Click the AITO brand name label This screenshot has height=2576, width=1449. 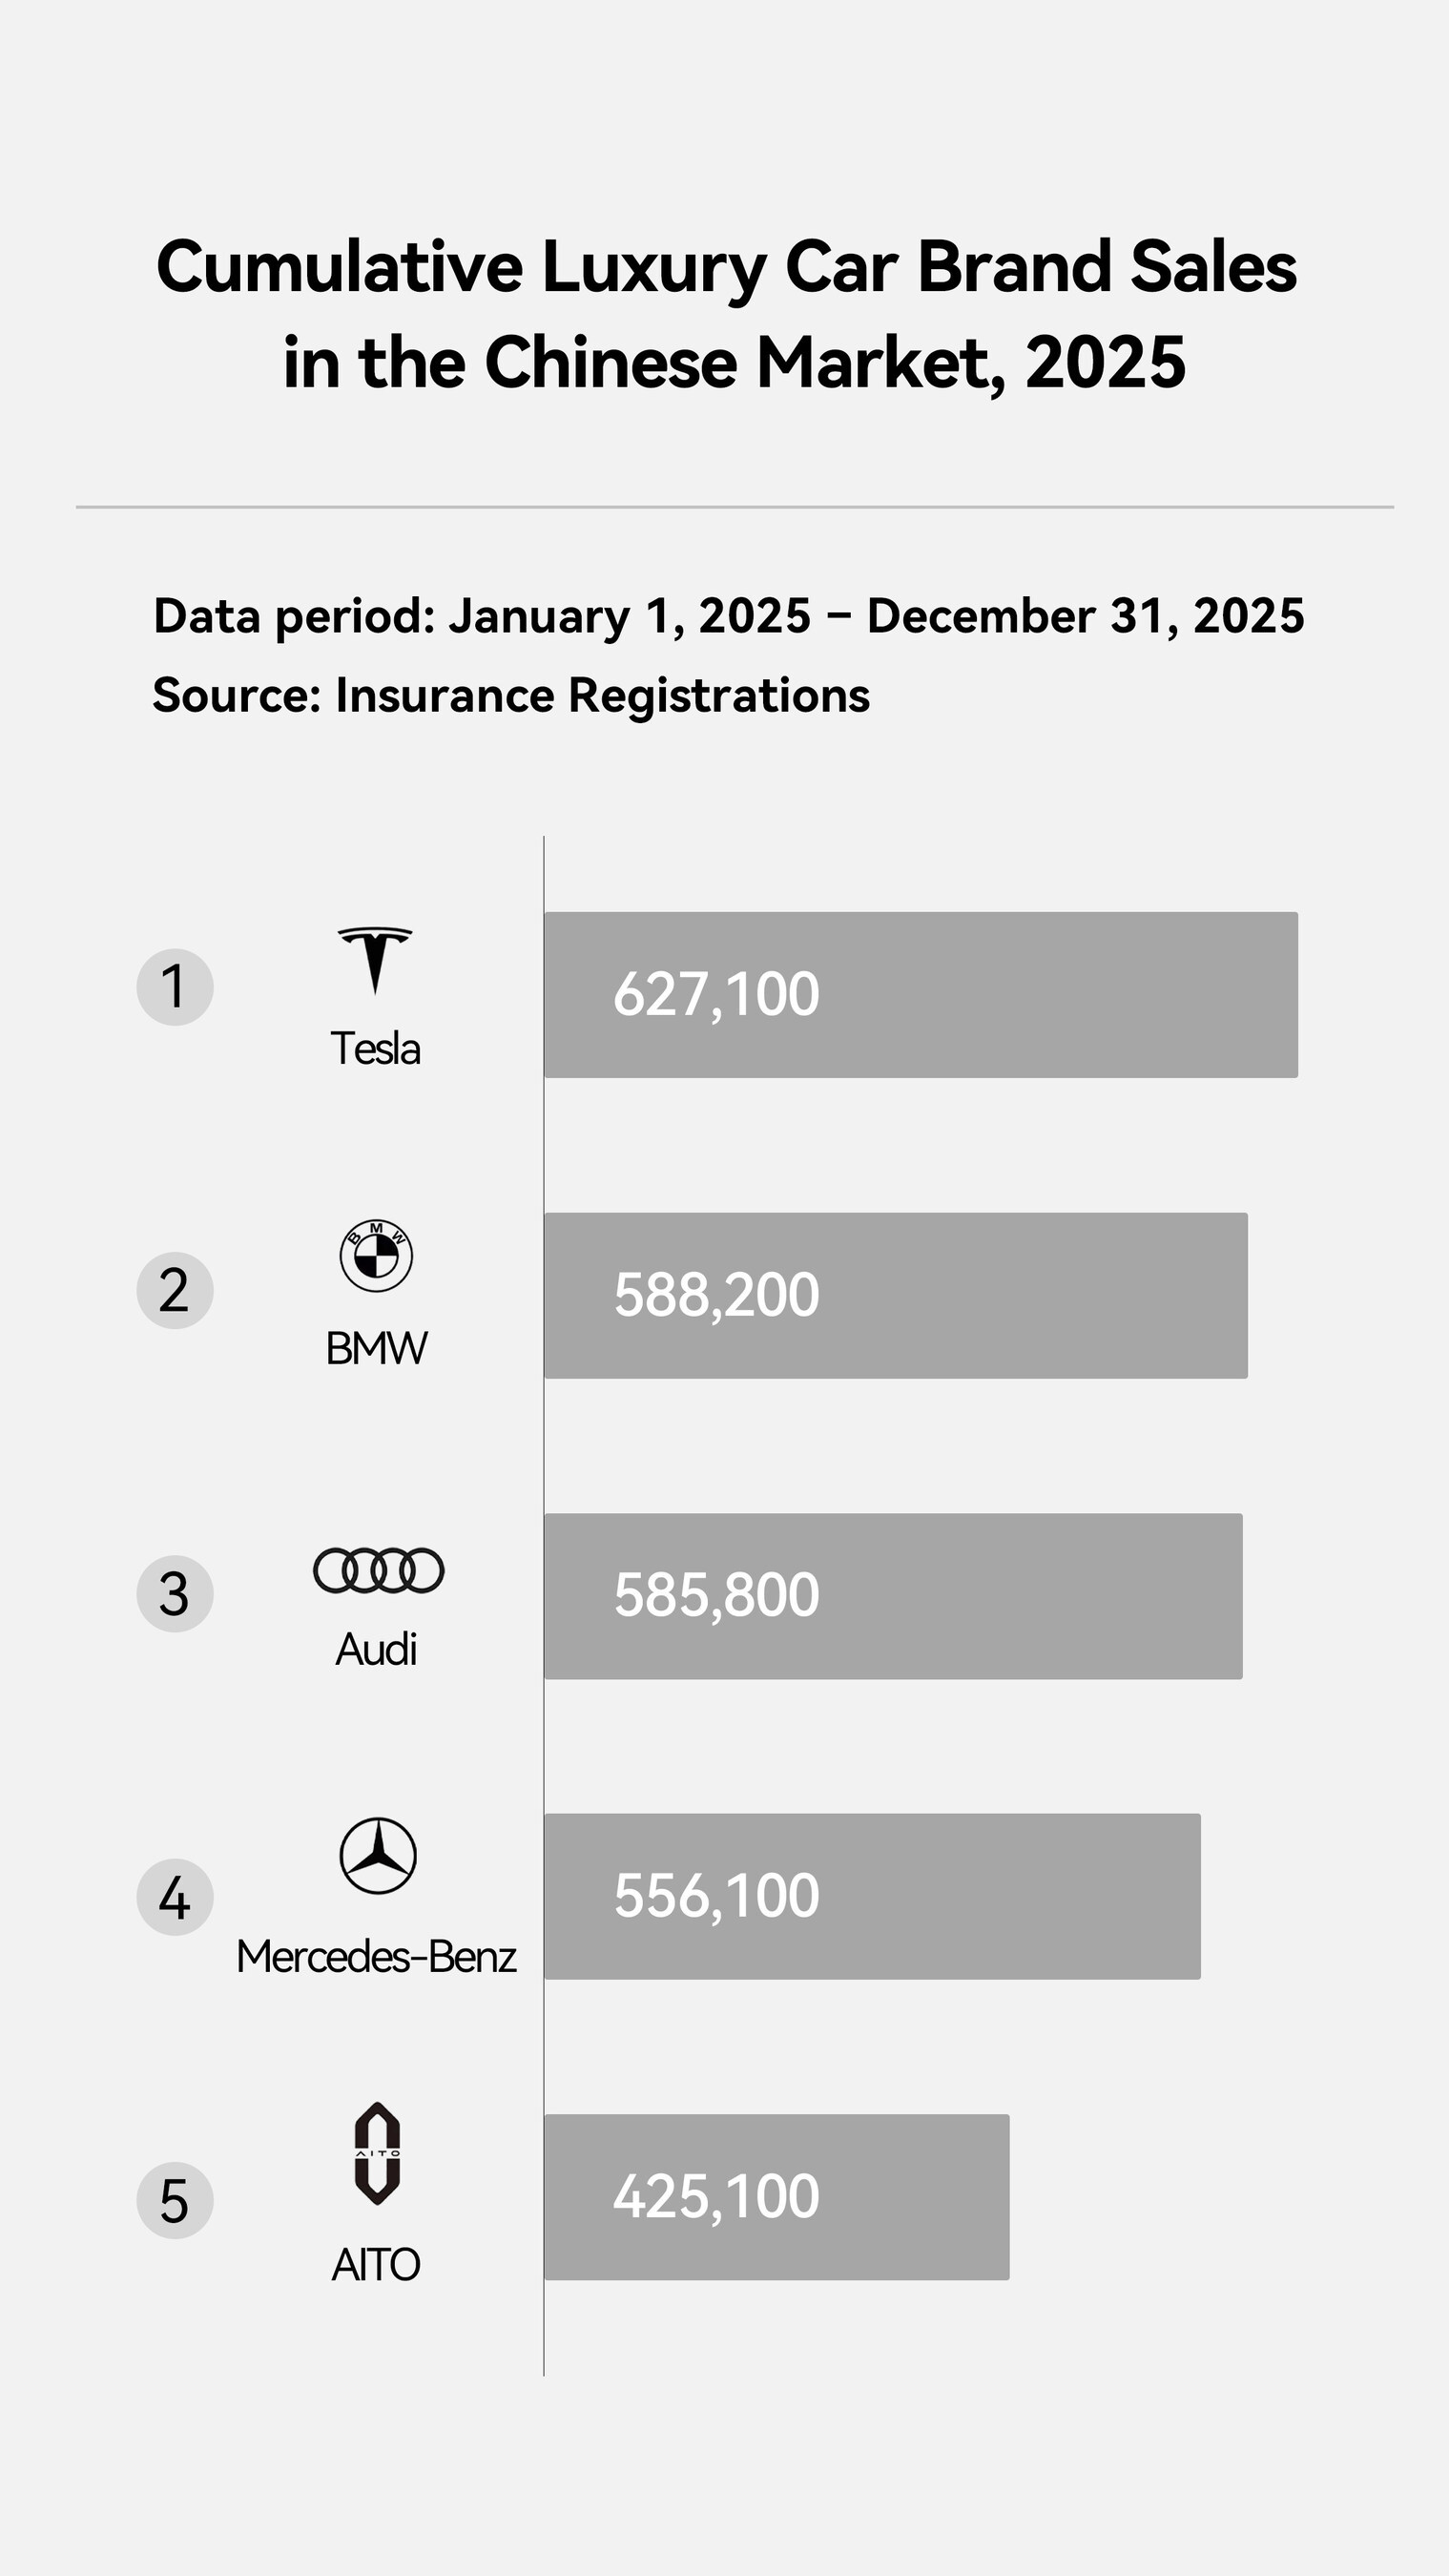click(x=376, y=2264)
